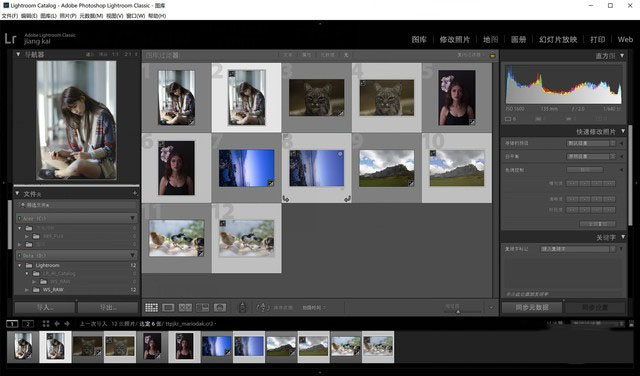The width and height of the screenshot is (640, 376).
Task: Open the Metadata (元数据) menu
Action: tap(91, 16)
